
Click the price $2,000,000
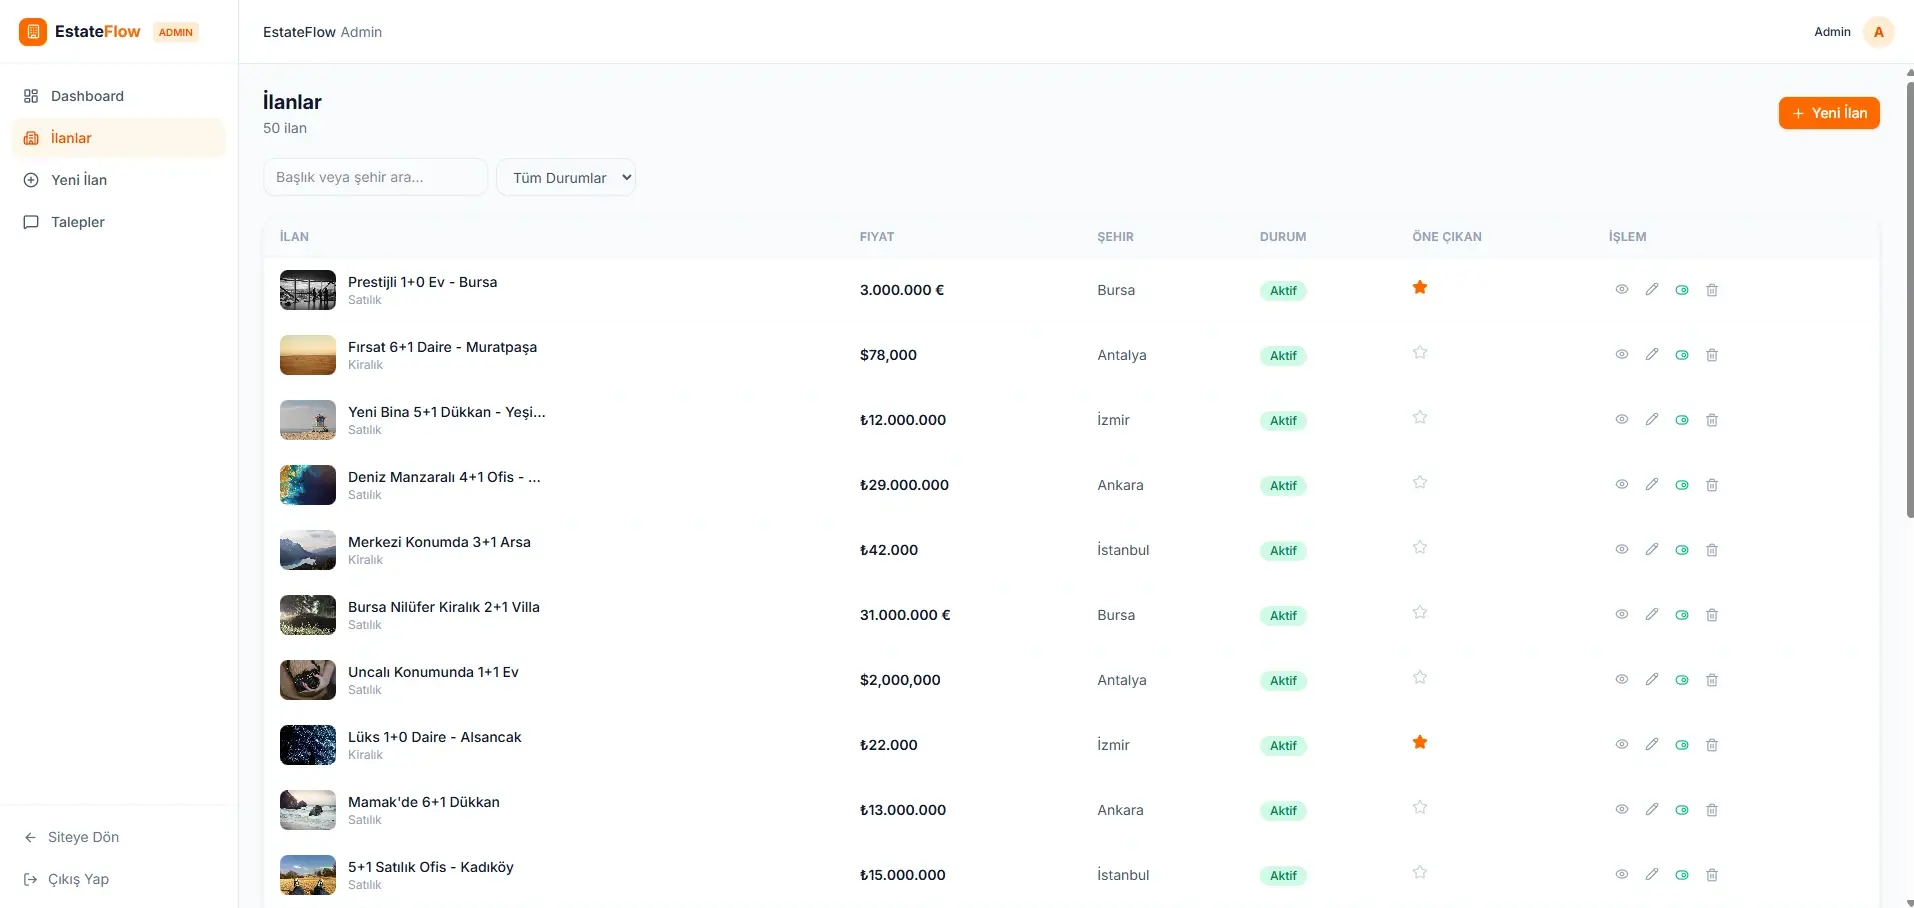click(x=900, y=680)
